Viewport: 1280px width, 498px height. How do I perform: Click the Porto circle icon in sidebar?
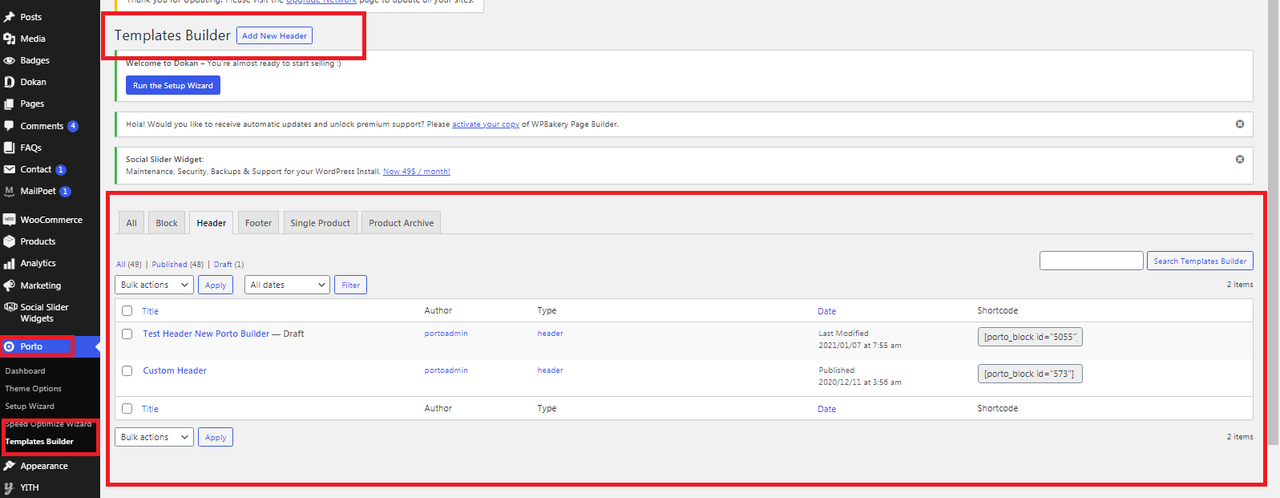tap(9, 347)
